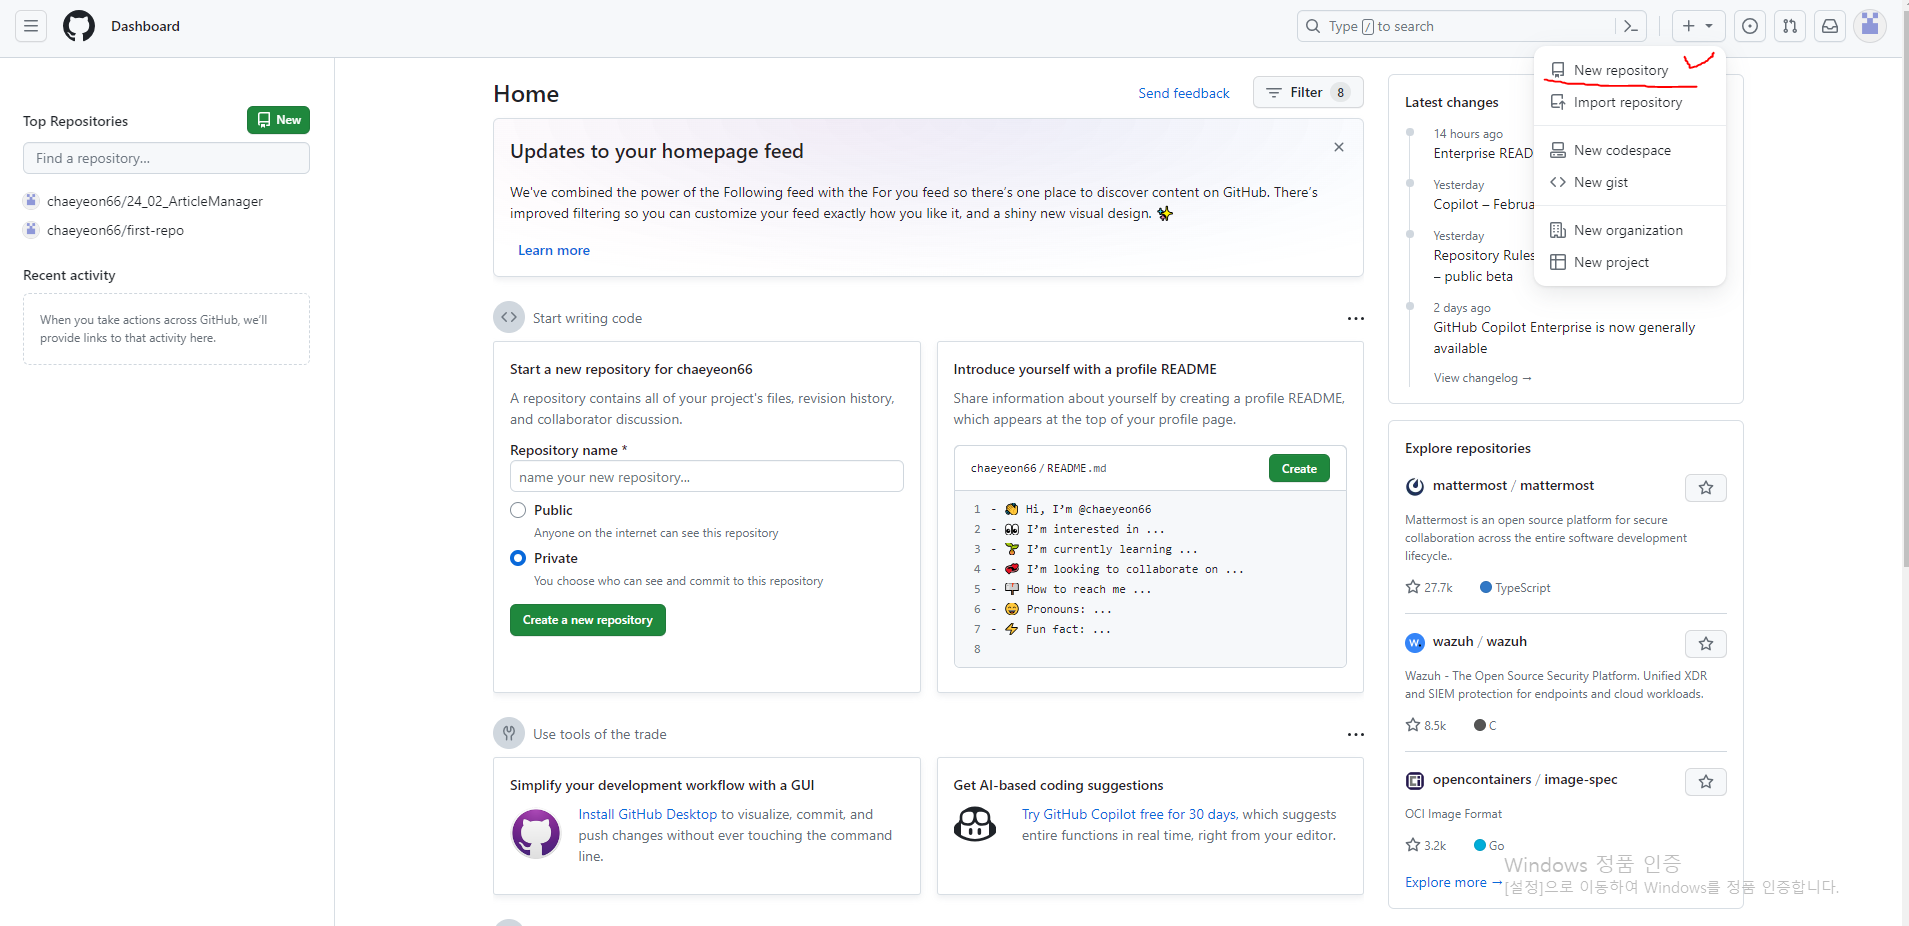Open the Notifications inbox icon
The width and height of the screenshot is (1909, 926).
pyautogui.click(x=1830, y=26)
